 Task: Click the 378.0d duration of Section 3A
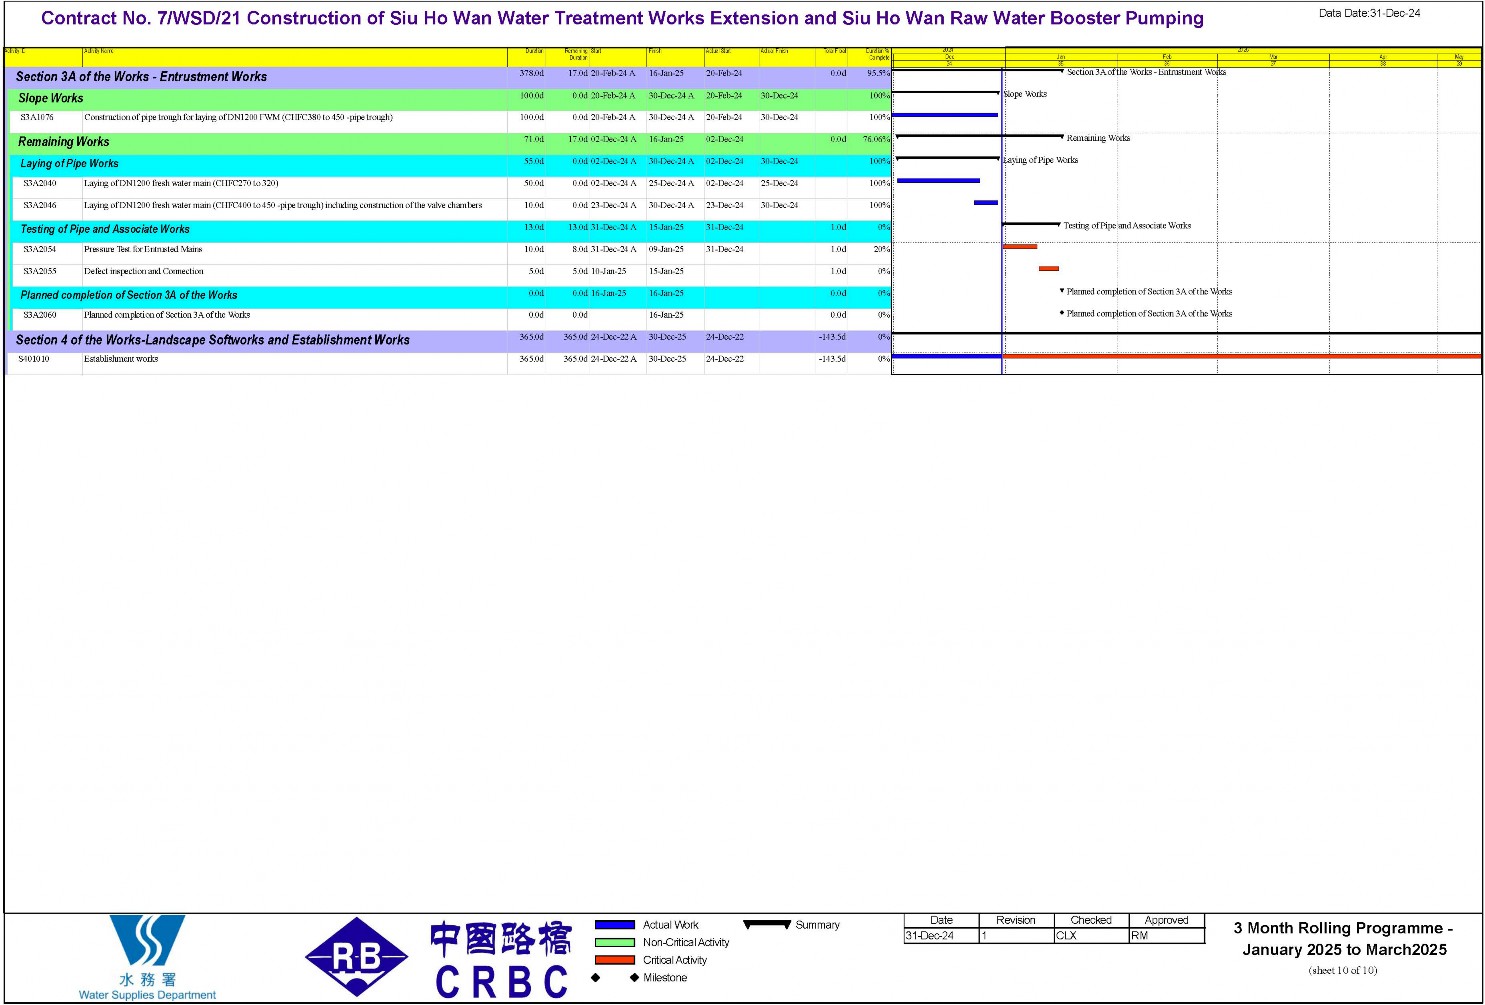(532, 74)
